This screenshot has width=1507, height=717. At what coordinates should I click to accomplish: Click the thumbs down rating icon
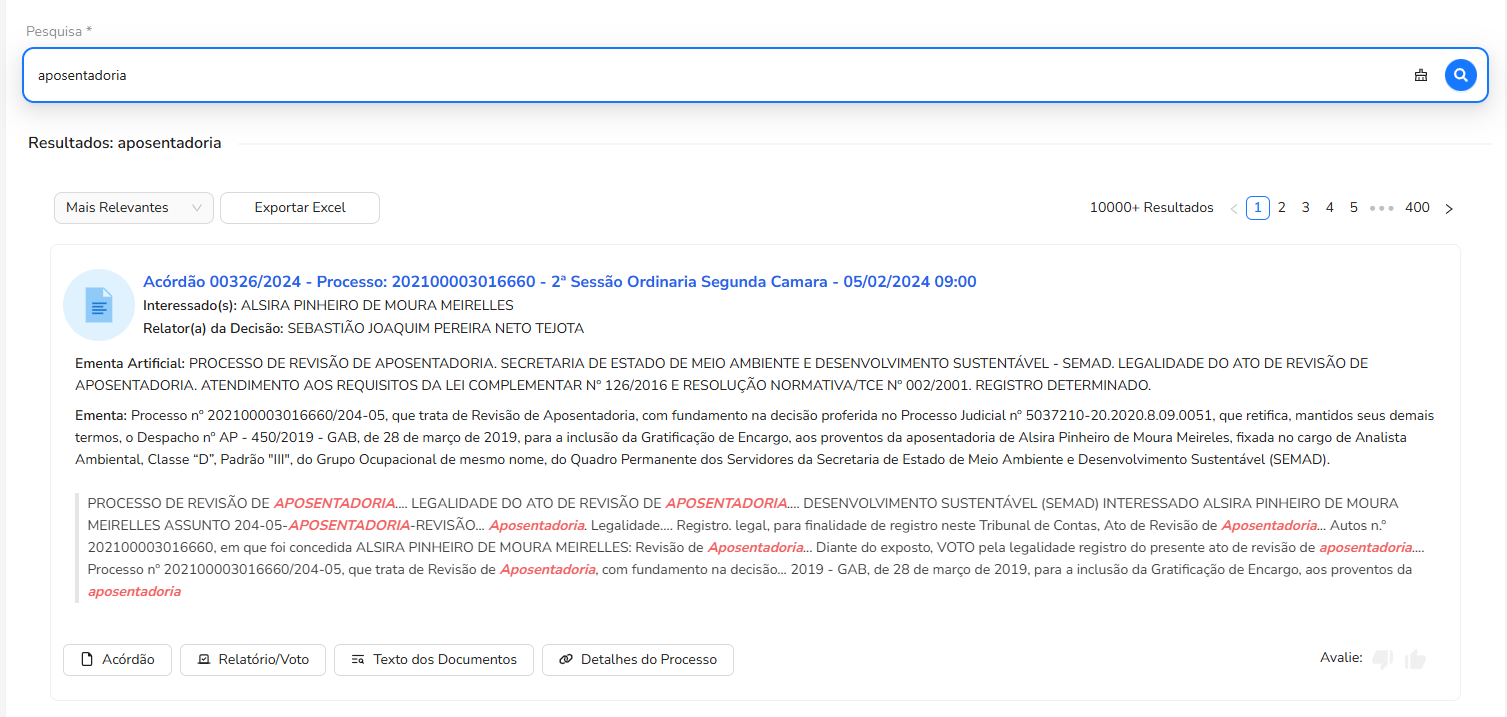(x=1383, y=659)
